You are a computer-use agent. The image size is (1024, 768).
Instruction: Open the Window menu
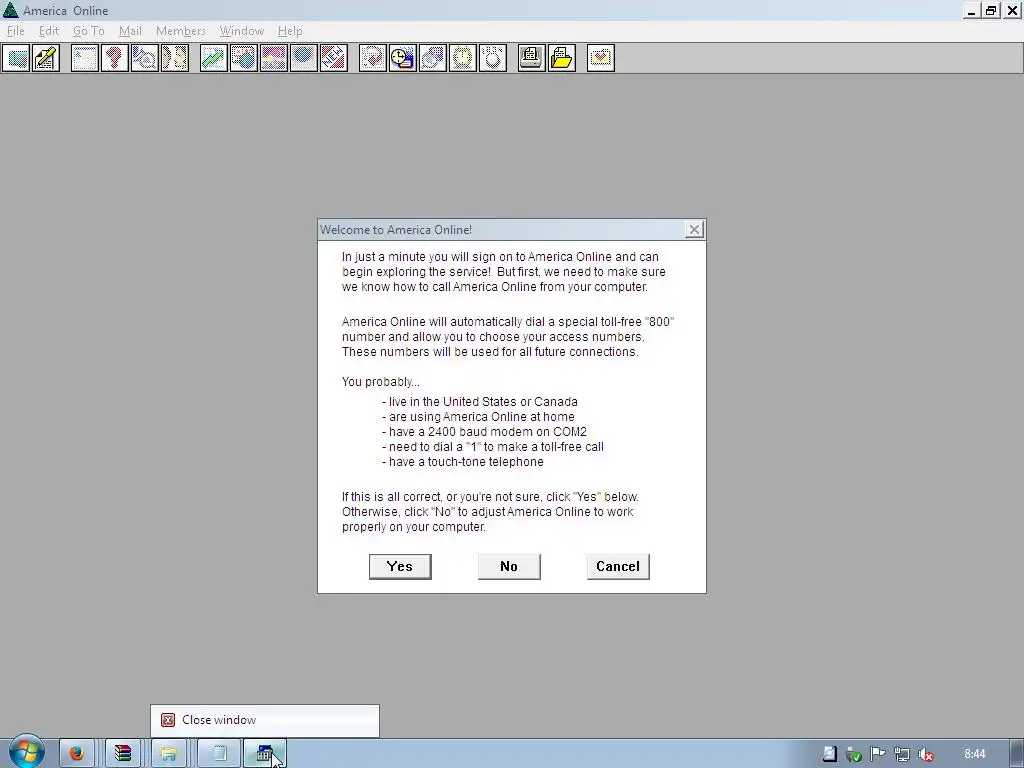pos(242,31)
